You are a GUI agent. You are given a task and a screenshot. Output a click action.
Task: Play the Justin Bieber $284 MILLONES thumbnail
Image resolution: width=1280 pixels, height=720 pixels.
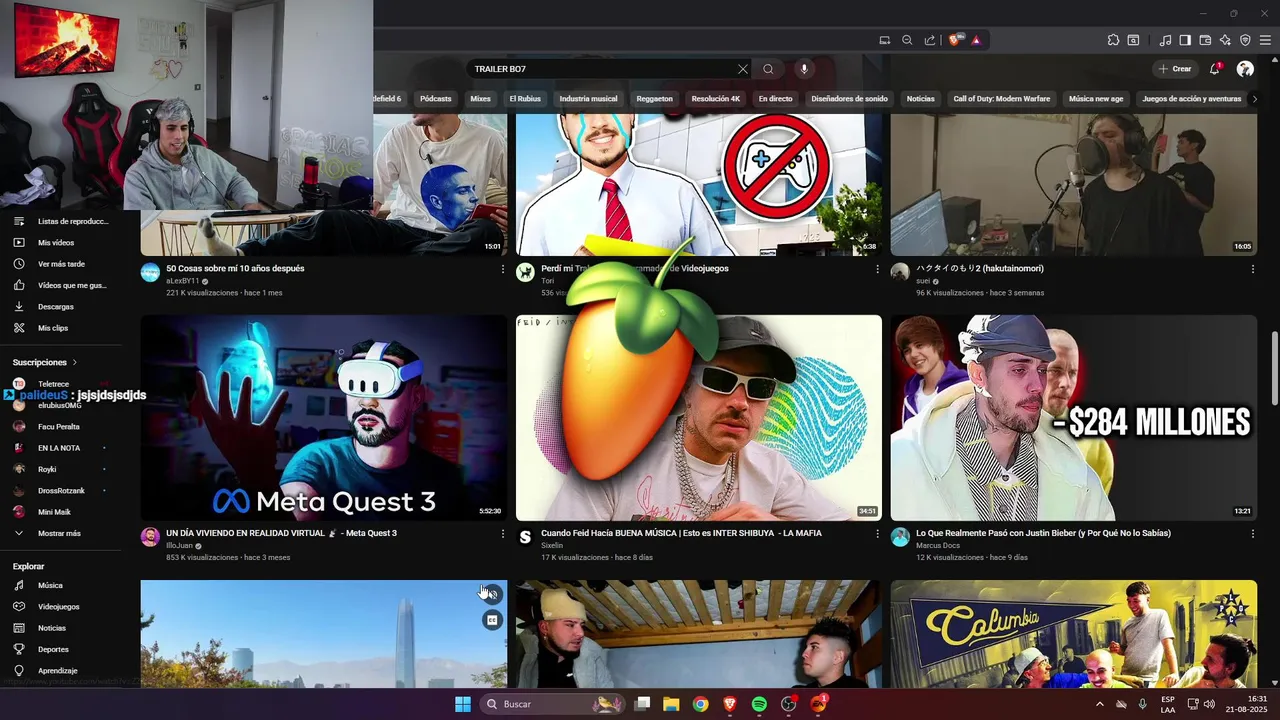(1073, 418)
